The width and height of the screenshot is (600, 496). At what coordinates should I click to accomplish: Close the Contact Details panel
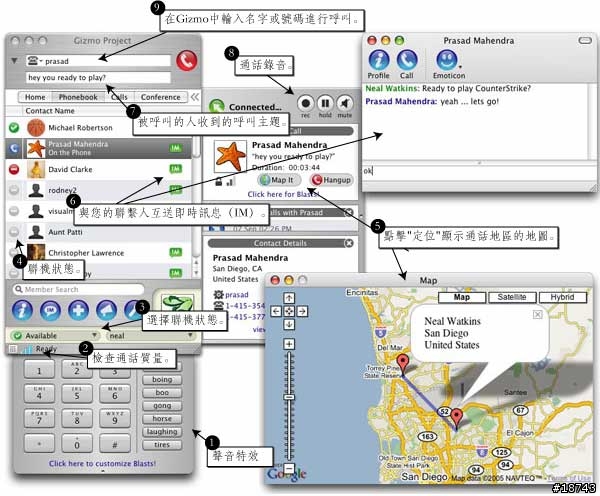click(349, 243)
